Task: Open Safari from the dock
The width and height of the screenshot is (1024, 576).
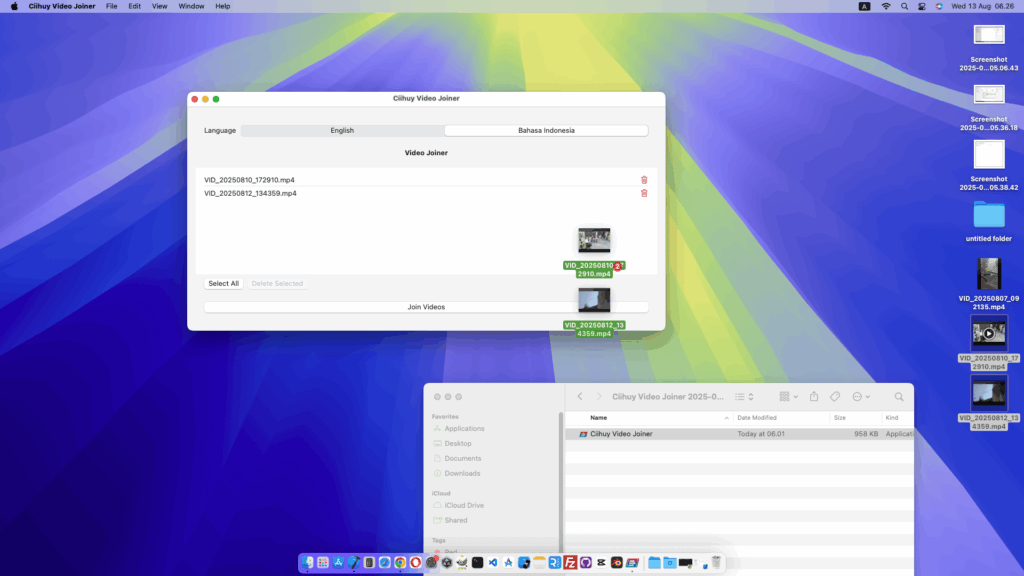Action: click(x=385, y=563)
